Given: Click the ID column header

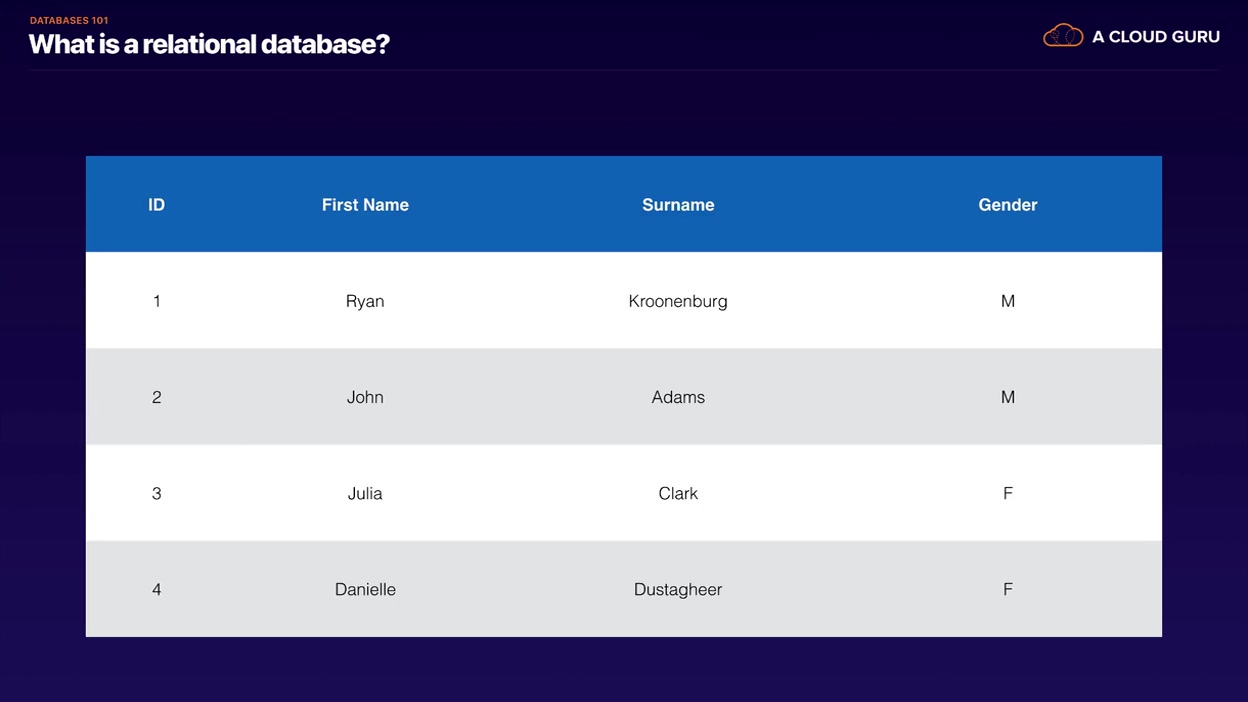Looking at the screenshot, I should pyautogui.click(x=156, y=205).
